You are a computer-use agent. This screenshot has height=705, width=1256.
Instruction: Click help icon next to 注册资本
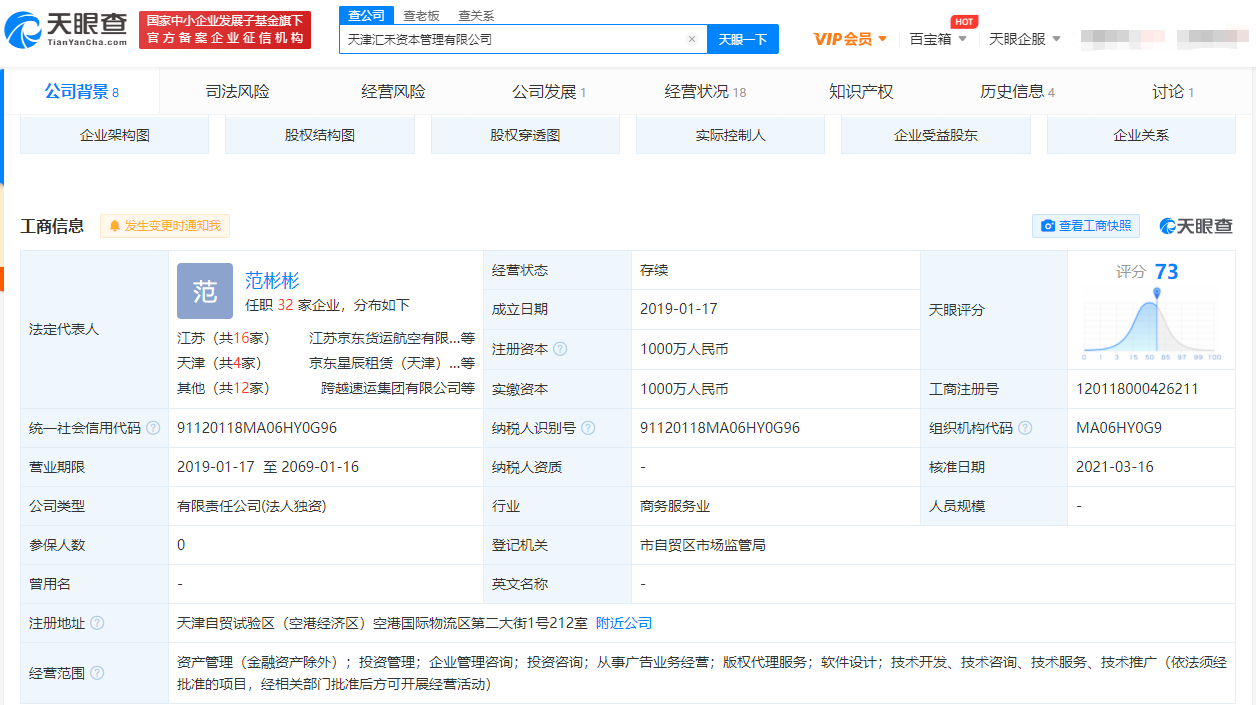560,349
